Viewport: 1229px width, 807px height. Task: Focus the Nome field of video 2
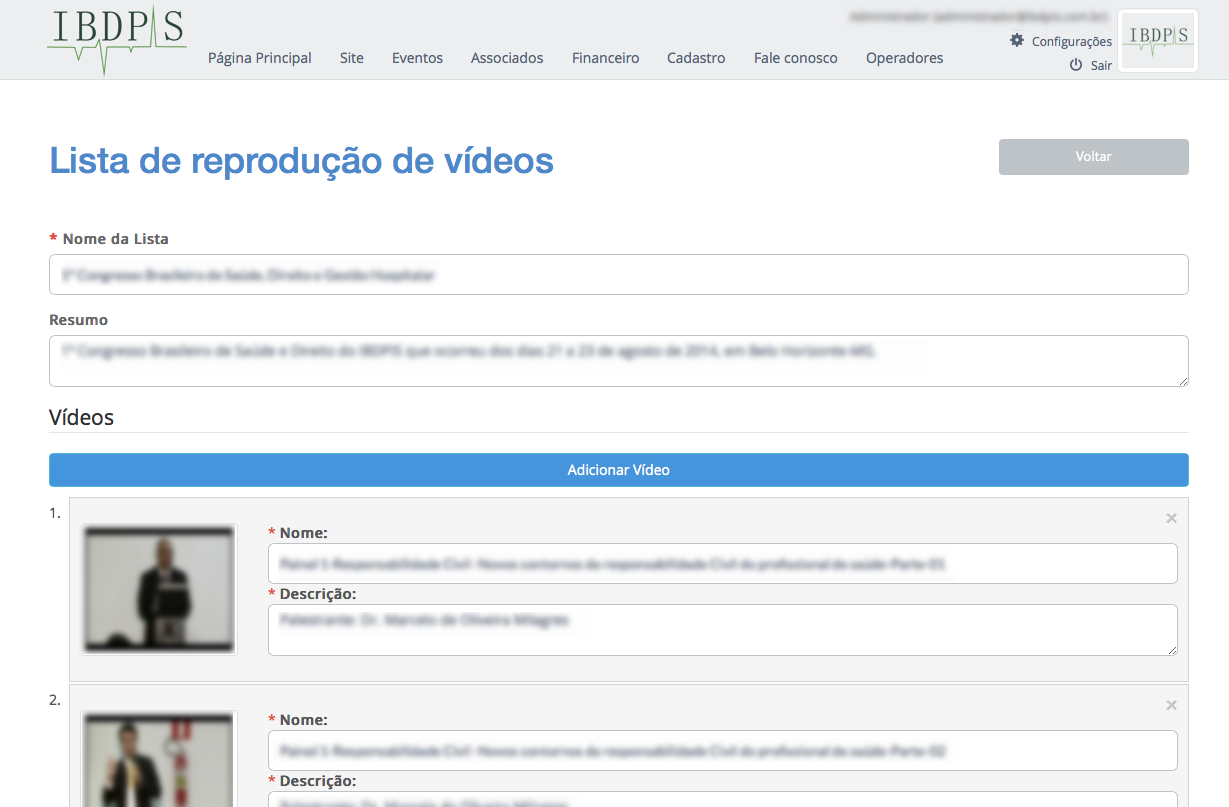(x=723, y=750)
